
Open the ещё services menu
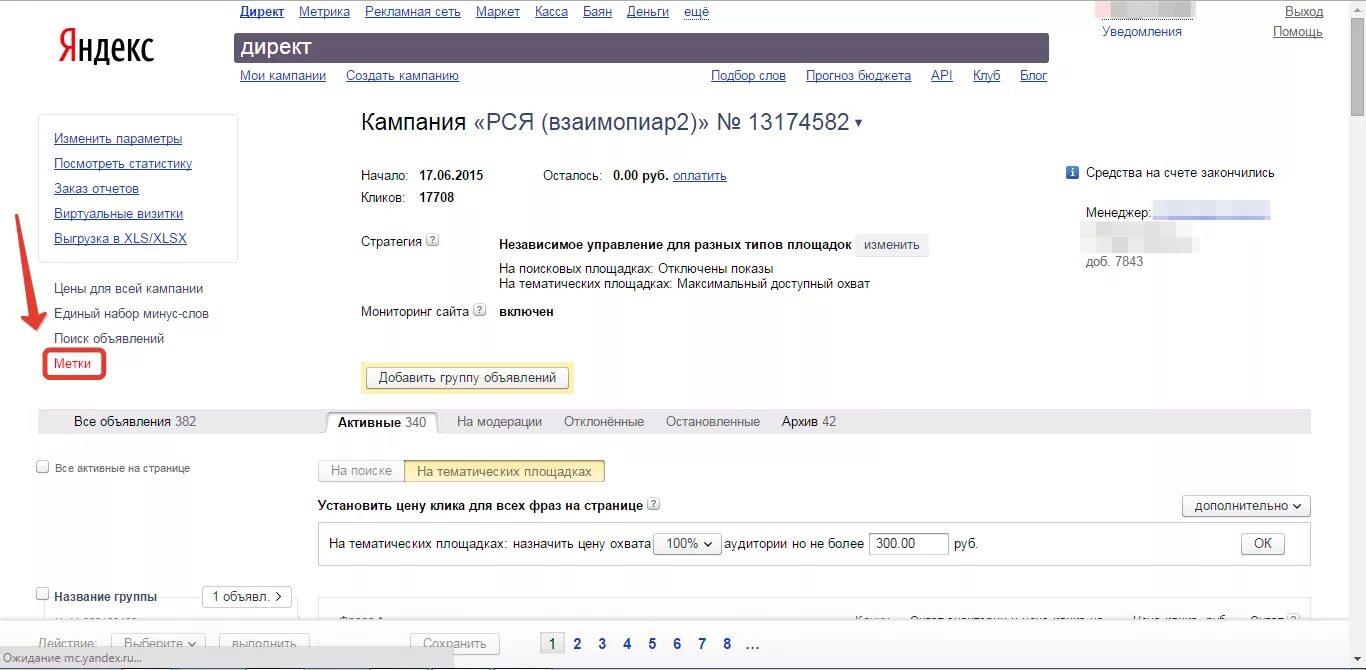(696, 12)
